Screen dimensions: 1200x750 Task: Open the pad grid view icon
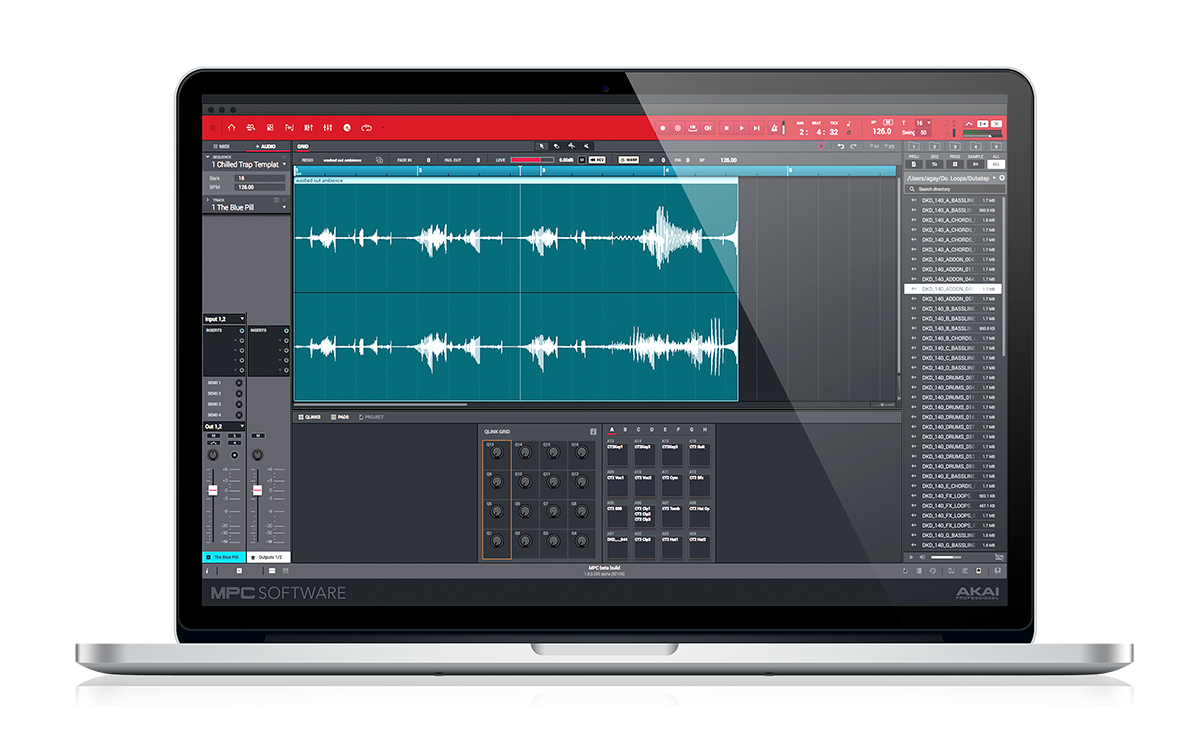point(269,128)
